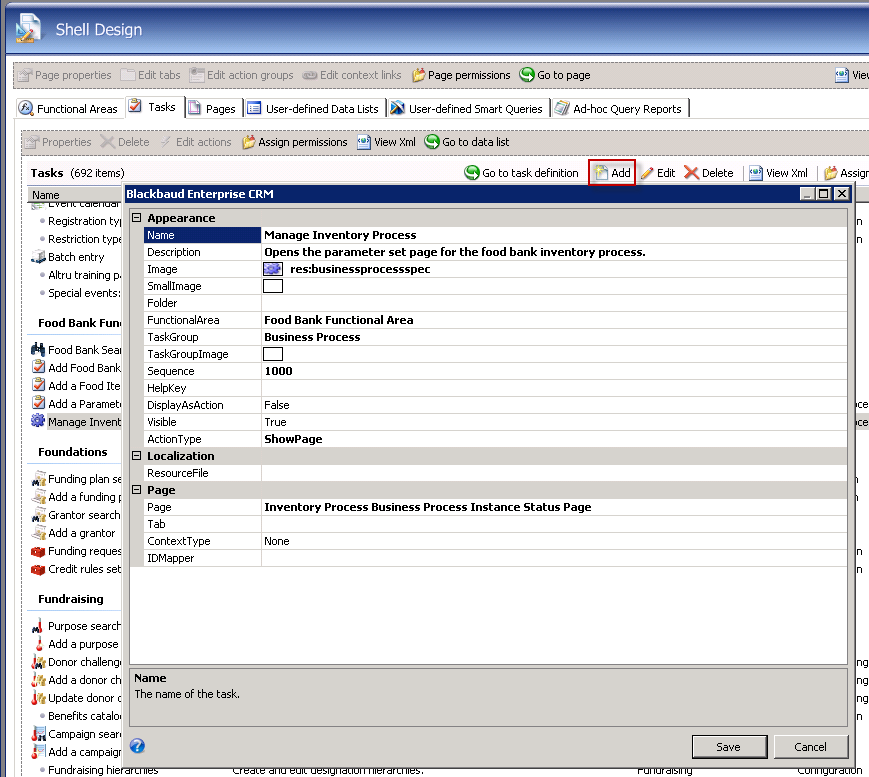Click the Cancel button
Image resolution: width=869 pixels, height=777 pixels.
pos(811,747)
